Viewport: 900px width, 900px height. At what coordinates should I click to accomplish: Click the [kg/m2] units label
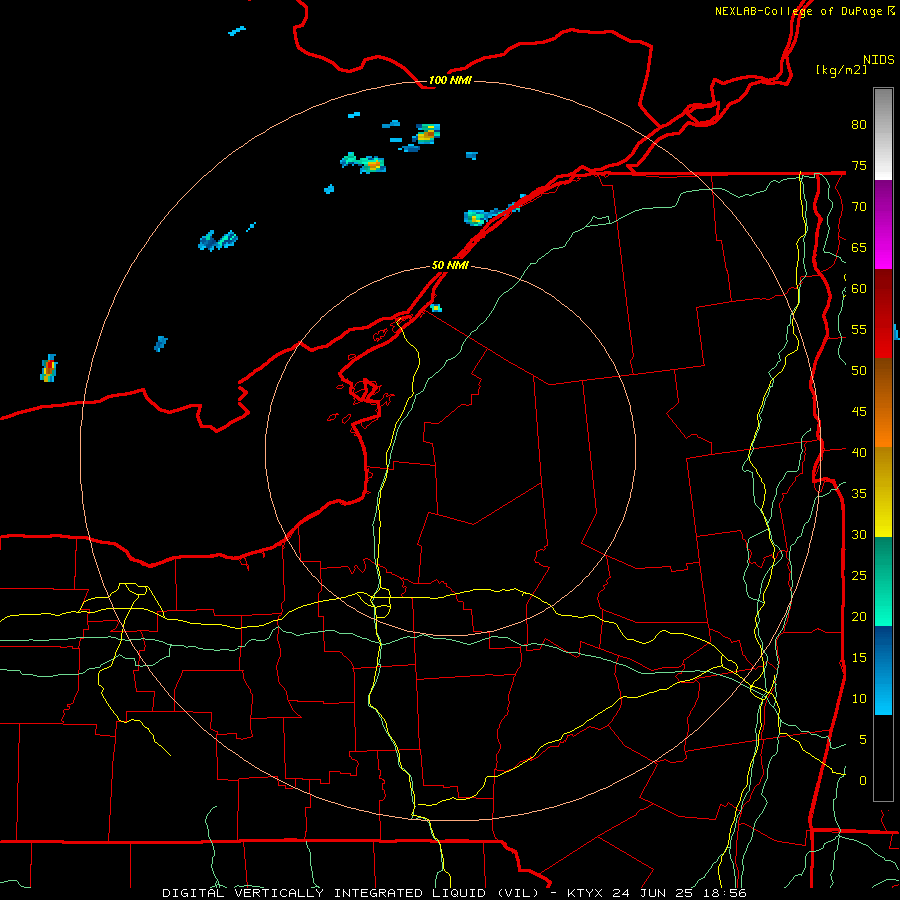(841, 70)
